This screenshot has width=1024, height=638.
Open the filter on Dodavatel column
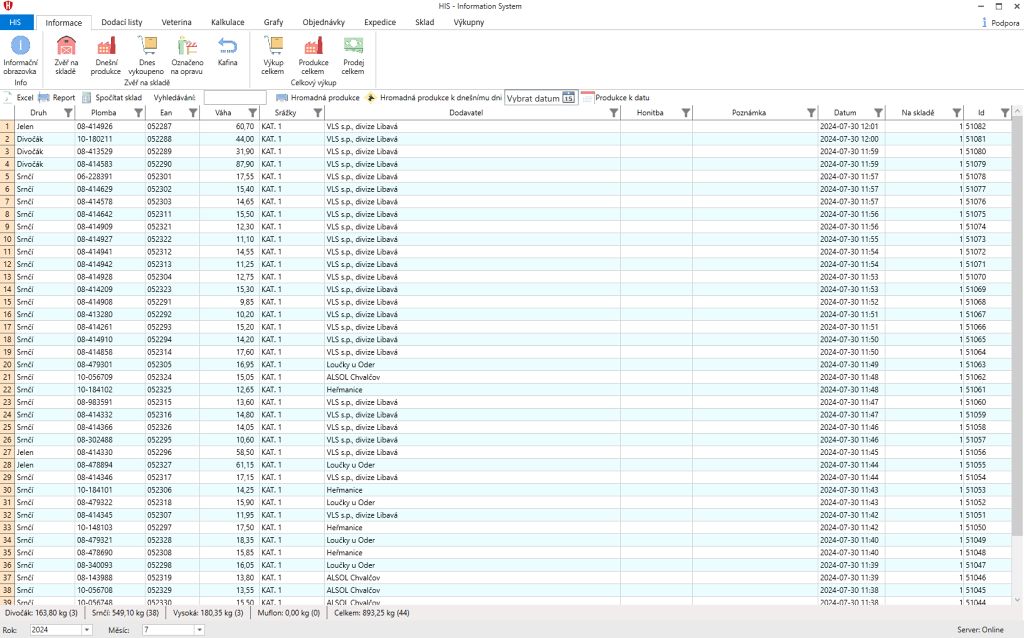(x=613, y=113)
